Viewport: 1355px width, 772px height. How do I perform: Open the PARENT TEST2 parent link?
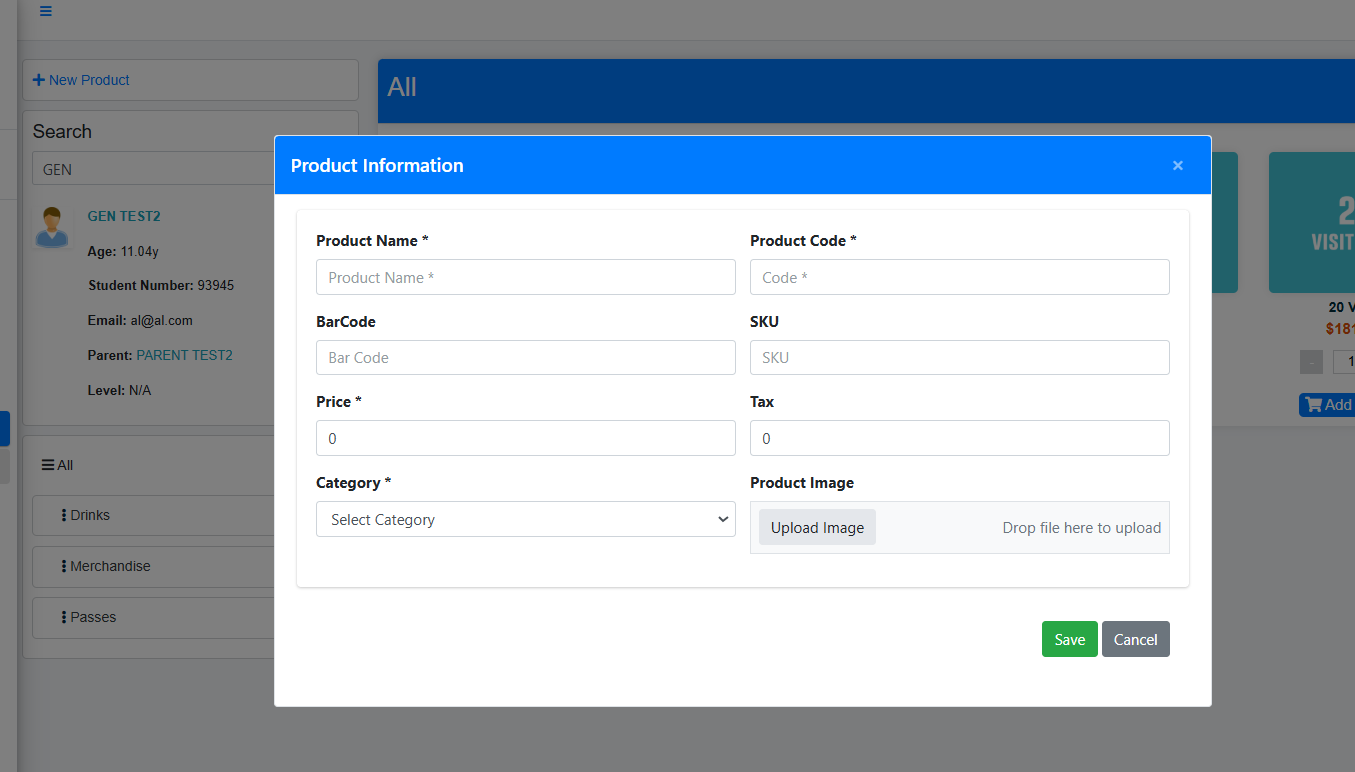[x=184, y=355]
